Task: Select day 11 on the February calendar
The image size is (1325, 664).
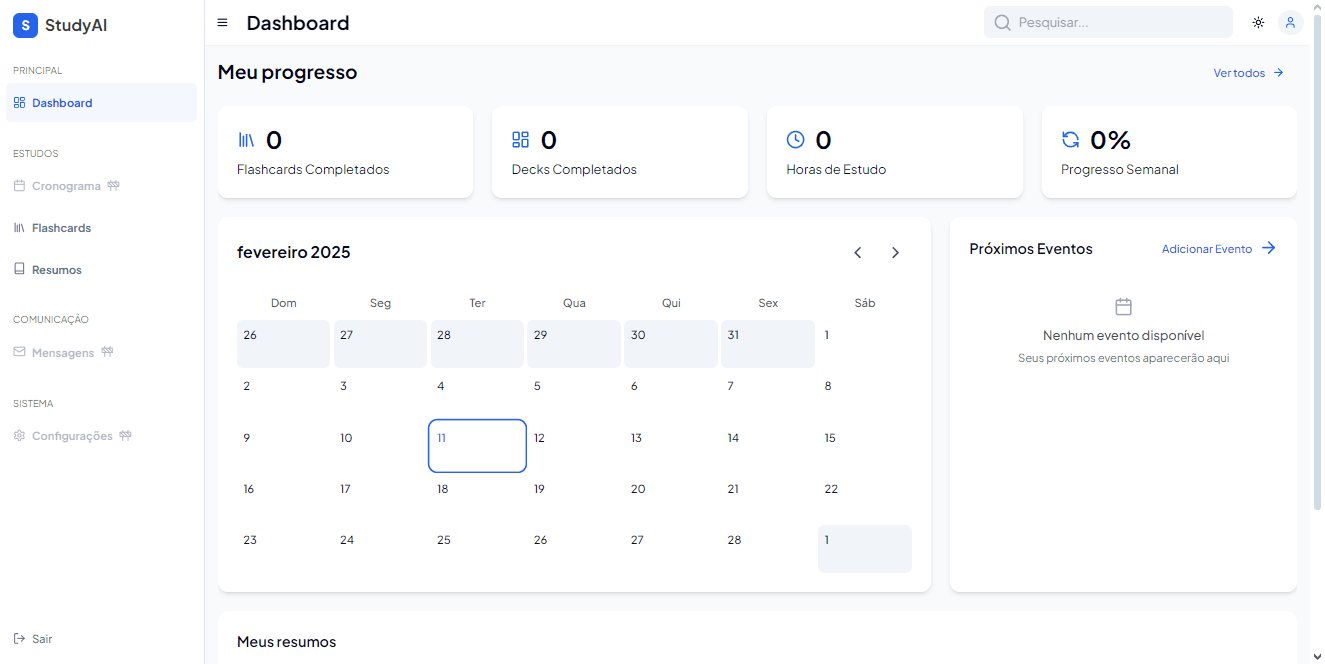Action: pos(477,445)
